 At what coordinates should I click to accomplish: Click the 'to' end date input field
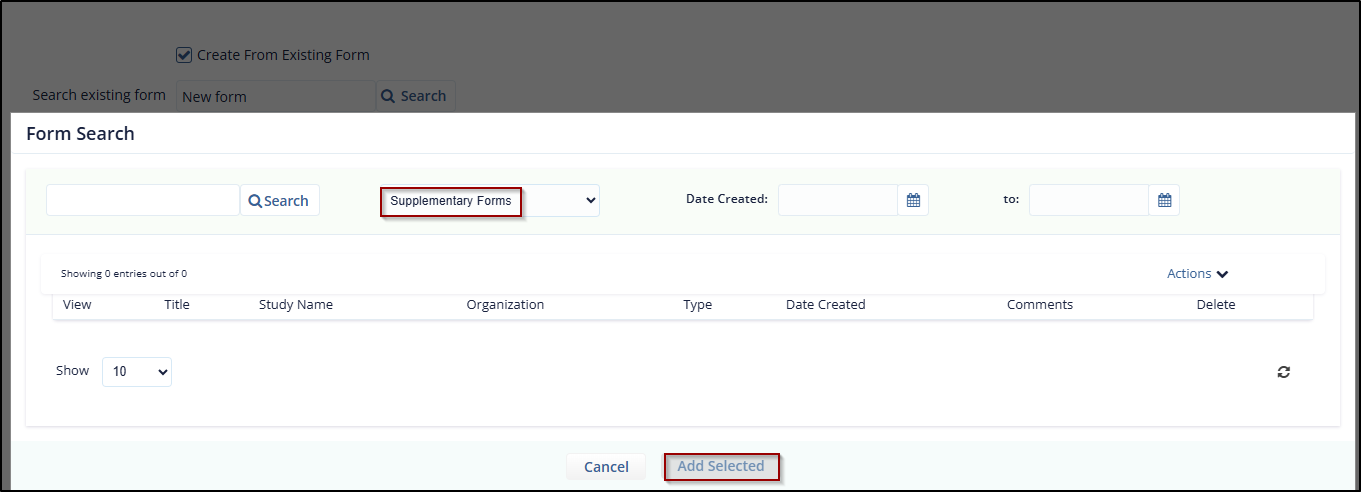(1089, 200)
